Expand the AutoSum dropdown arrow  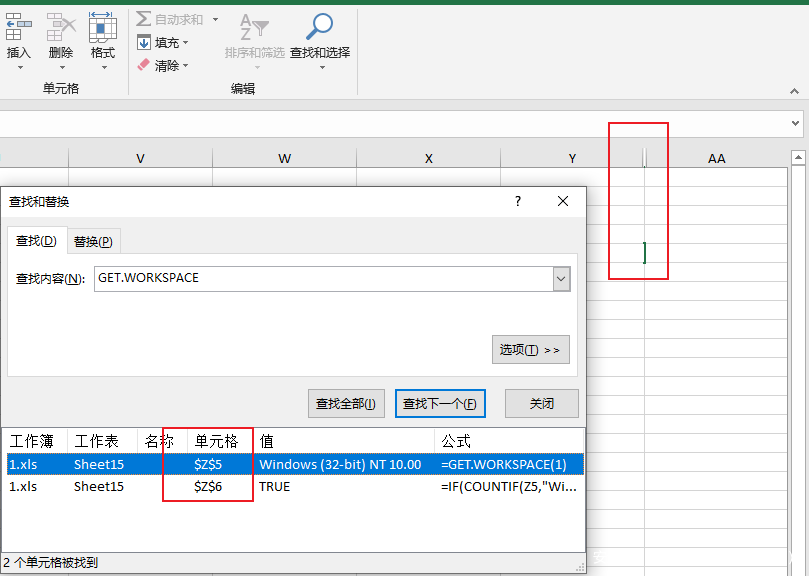(x=214, y=19)
